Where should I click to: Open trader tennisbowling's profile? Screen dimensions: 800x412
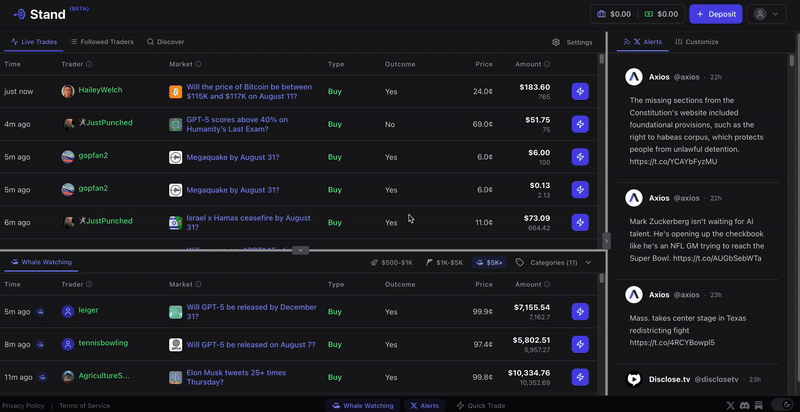click(x=104, y=343)
